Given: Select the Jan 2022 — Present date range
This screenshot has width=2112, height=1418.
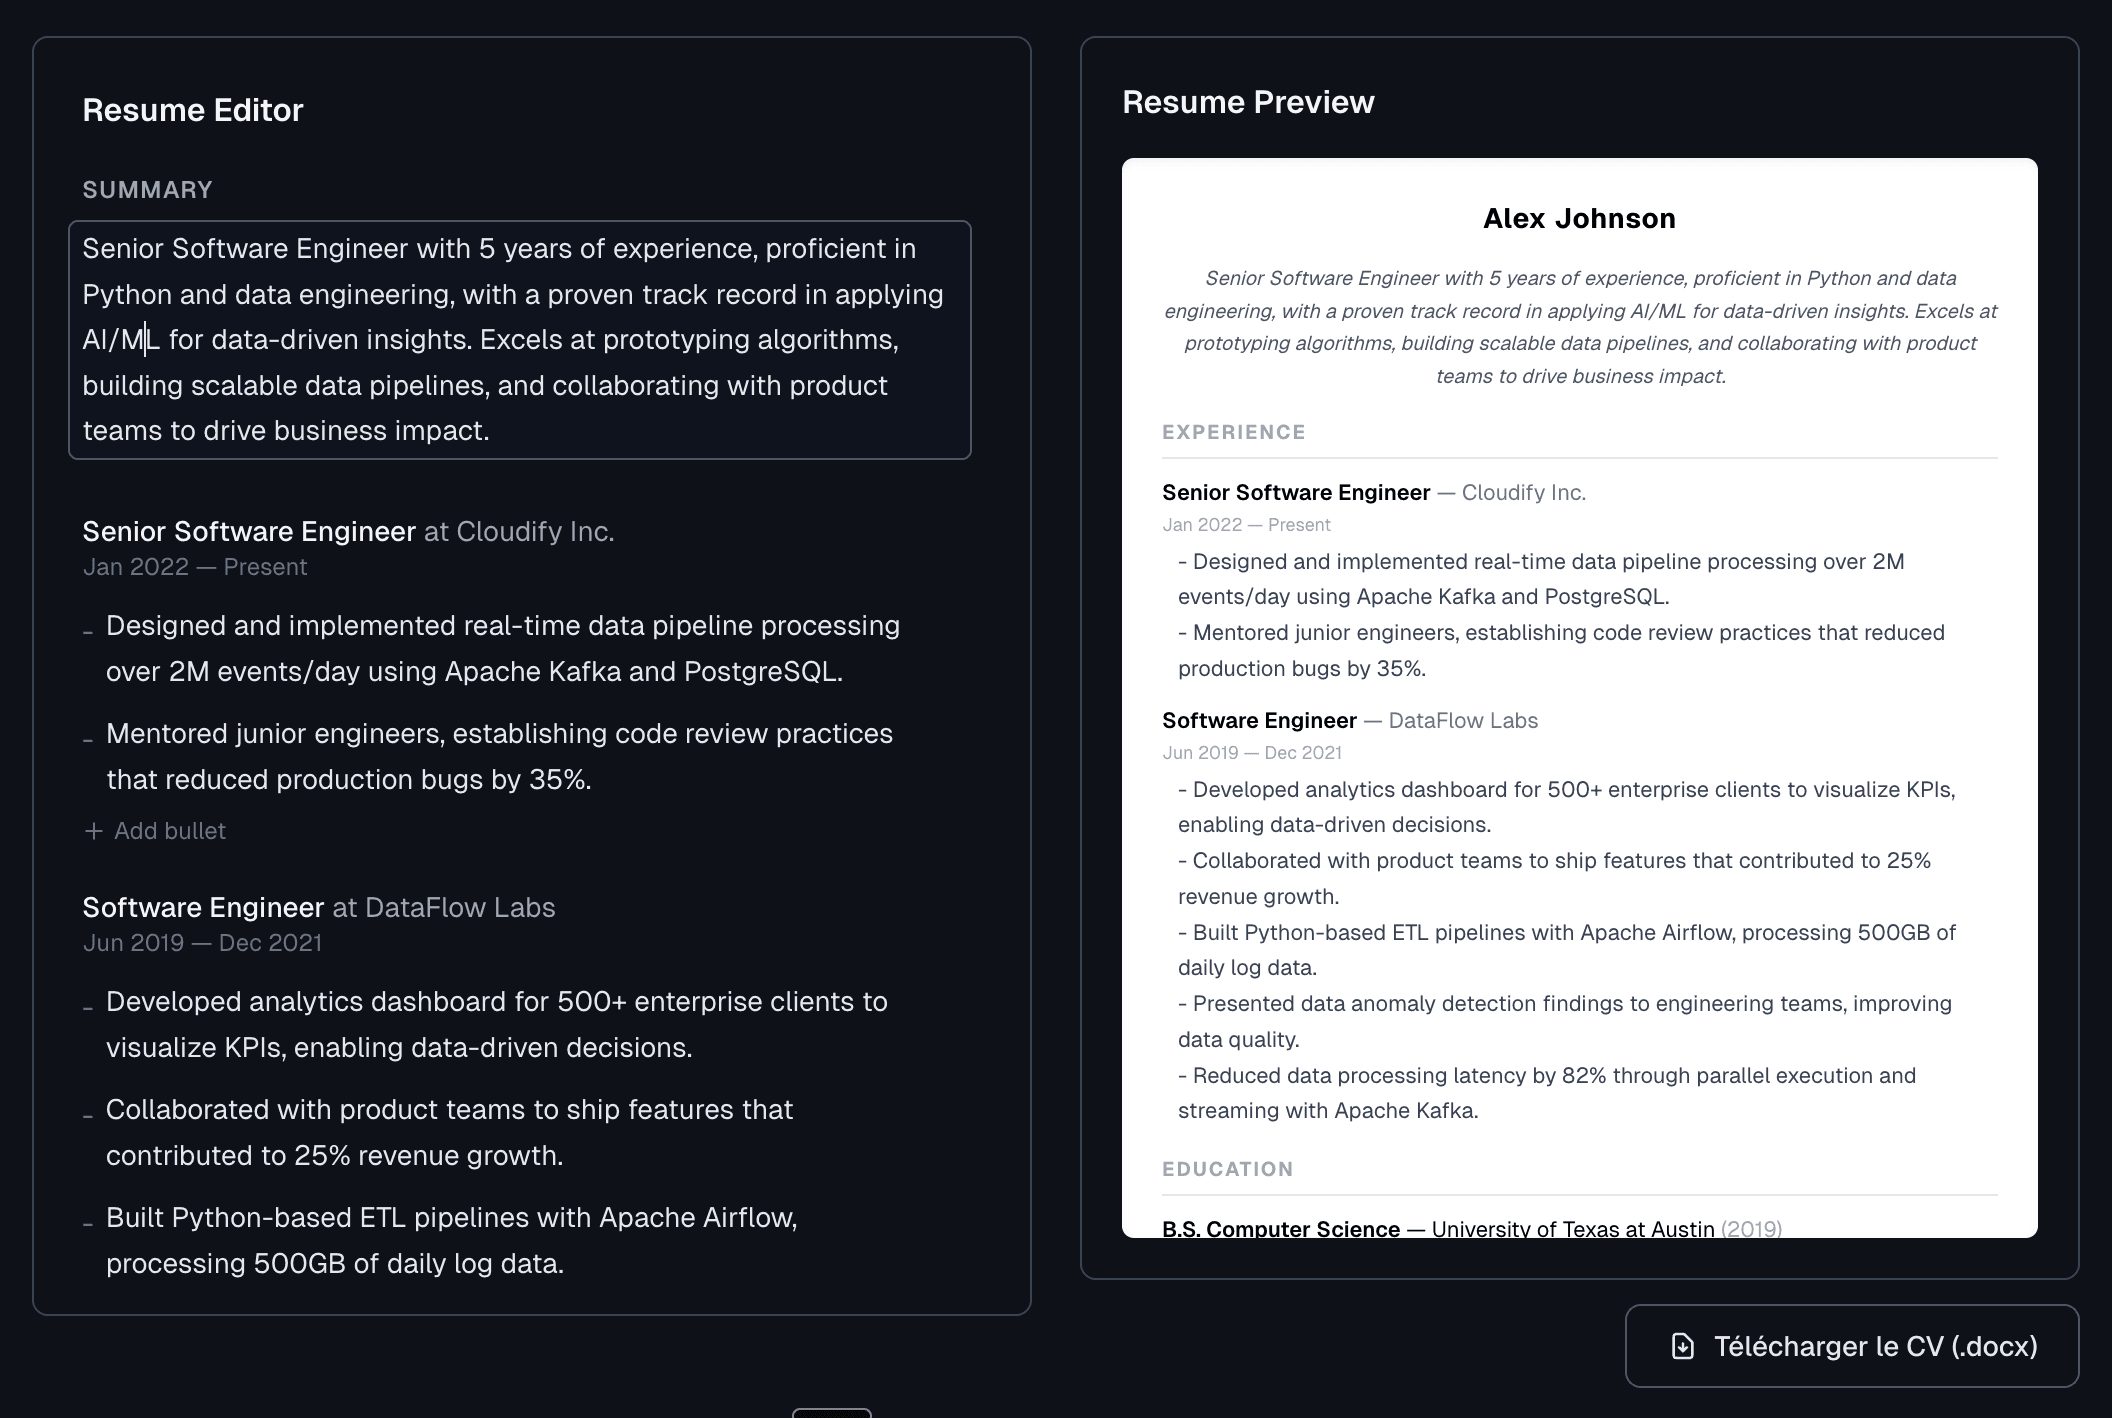Looking at the screenshot, I should pos(195,567).
